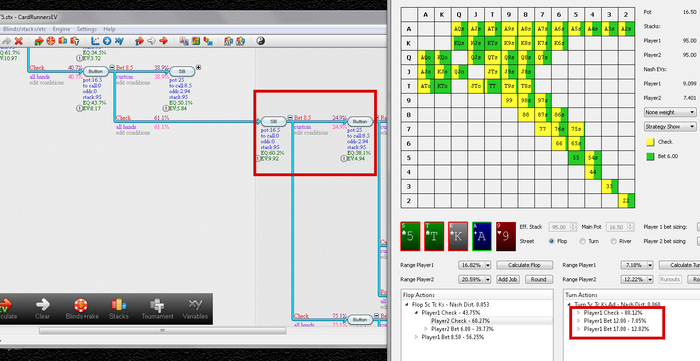
Task: Collapse Player1 Check 43.75% tree node
Action: point(417,313)
